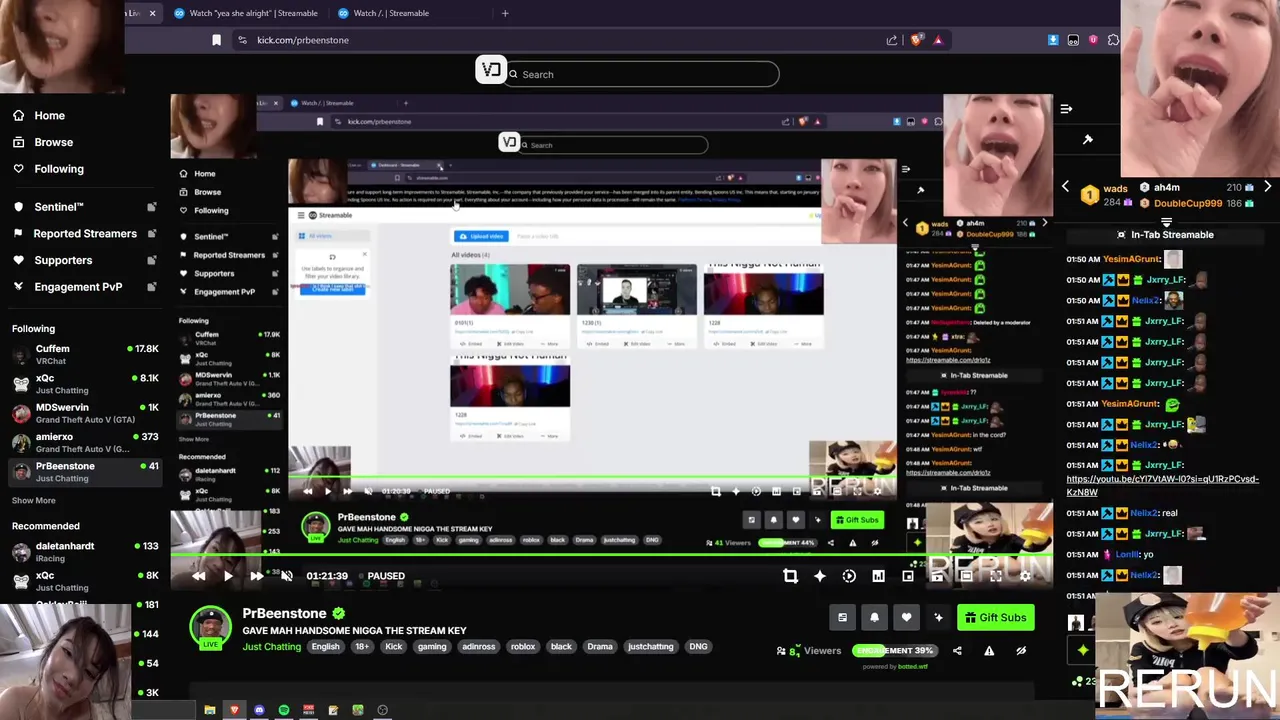This screenshot has width=1280, height=720.
Task: Open Reported Streamers page
Action: click(x=85, y=233)
